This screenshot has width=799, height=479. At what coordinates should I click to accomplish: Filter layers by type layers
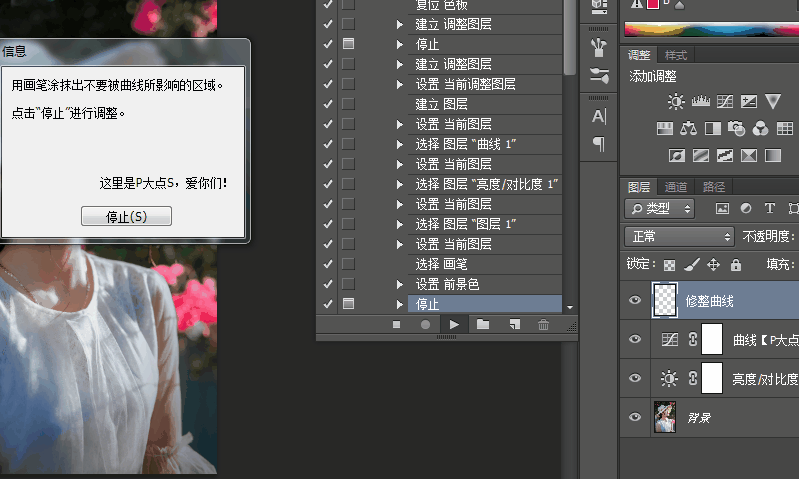769,208
